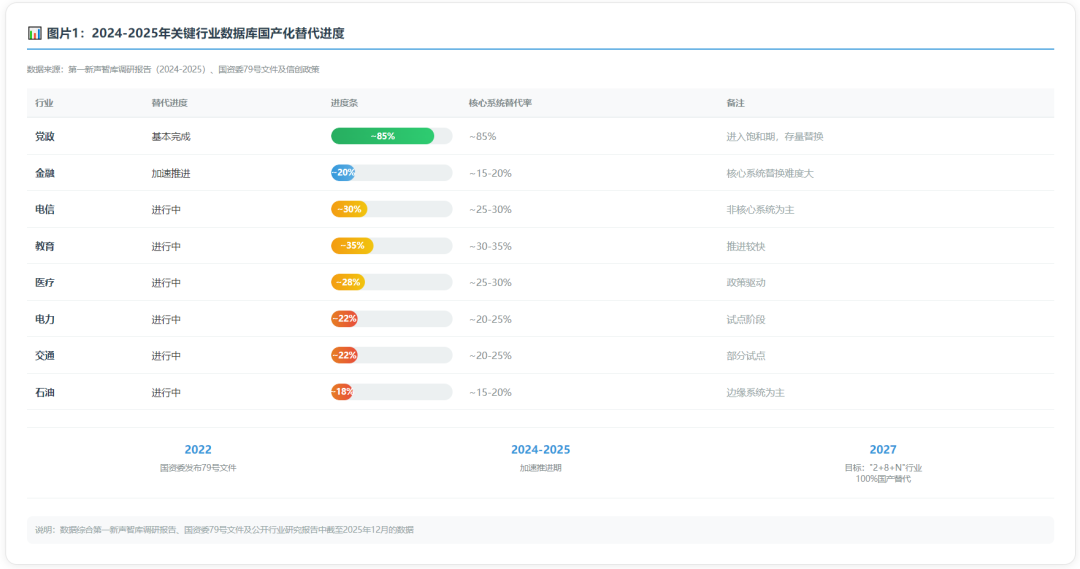Click the ~18% progress bar in 石油 row
The image size is (1080, 569).
click(342, 391)
